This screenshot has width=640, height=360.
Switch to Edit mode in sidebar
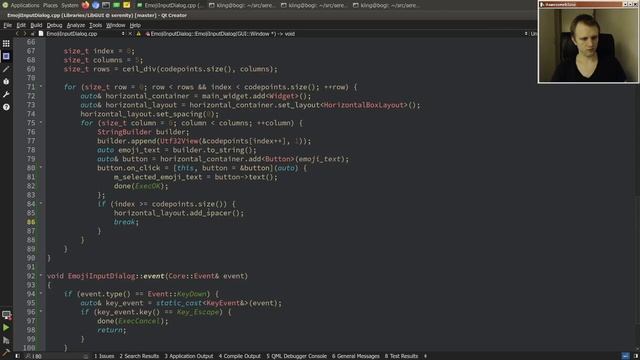[6, 56]
